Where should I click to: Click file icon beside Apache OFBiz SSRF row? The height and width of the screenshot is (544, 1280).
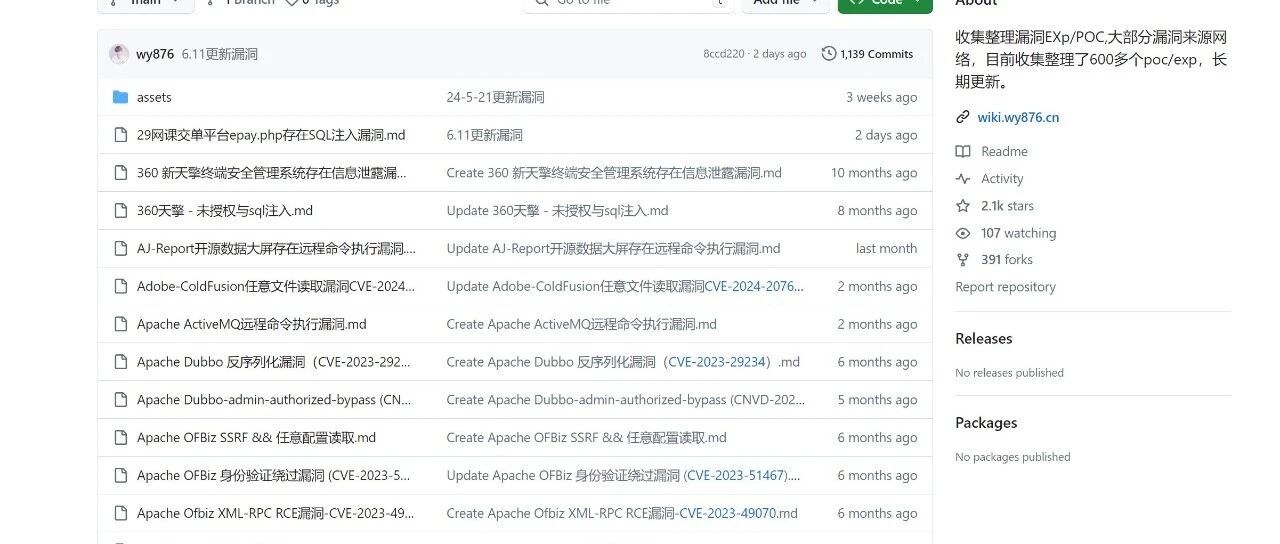point(121,438)
